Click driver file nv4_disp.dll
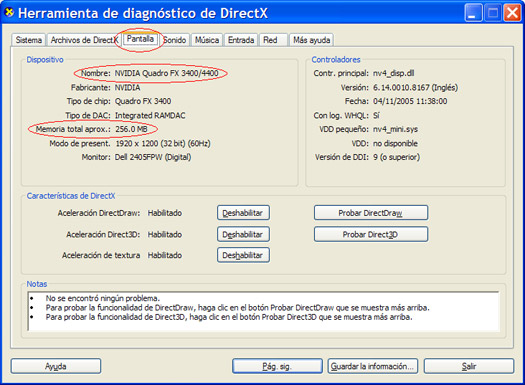 click(393, 73)
